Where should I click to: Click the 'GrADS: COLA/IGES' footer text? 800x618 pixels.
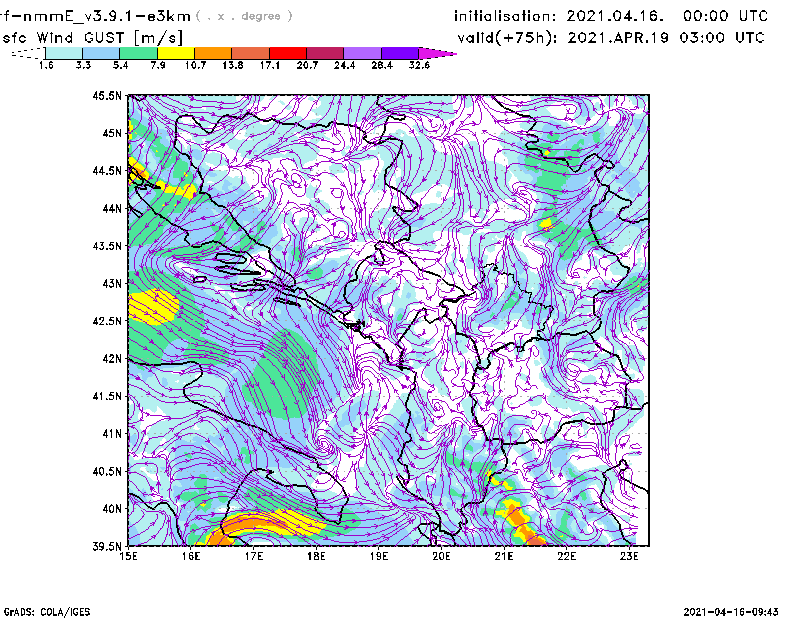47,612
